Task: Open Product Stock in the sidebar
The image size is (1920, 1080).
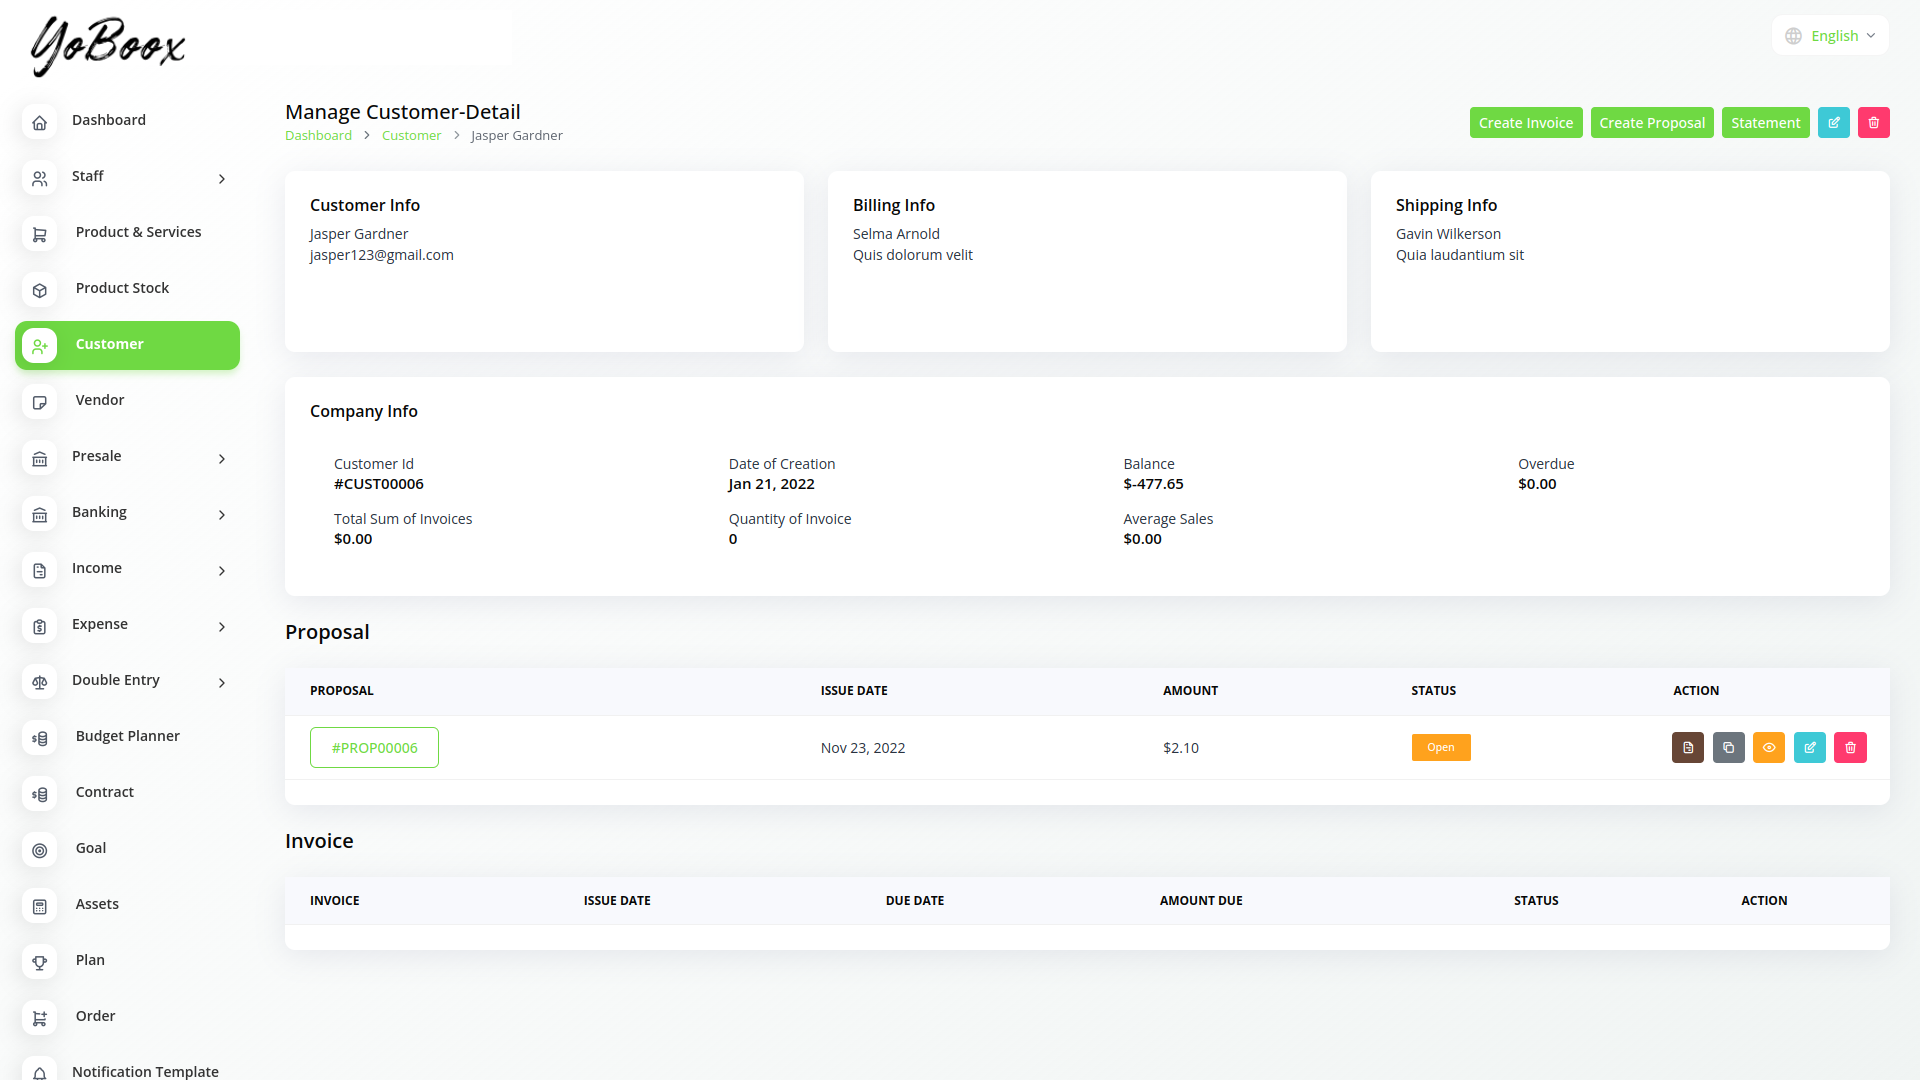Action: pos(122,288)
